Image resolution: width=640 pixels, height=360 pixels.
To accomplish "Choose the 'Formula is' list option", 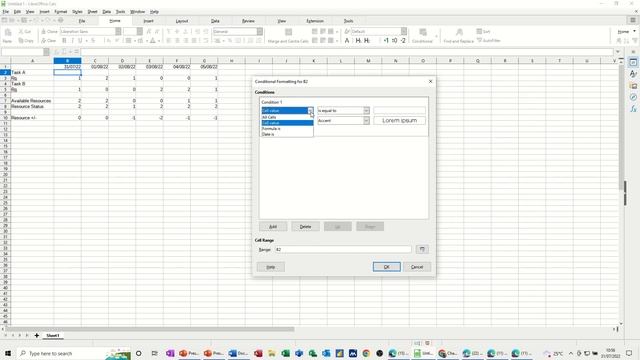I will (287, 129).
